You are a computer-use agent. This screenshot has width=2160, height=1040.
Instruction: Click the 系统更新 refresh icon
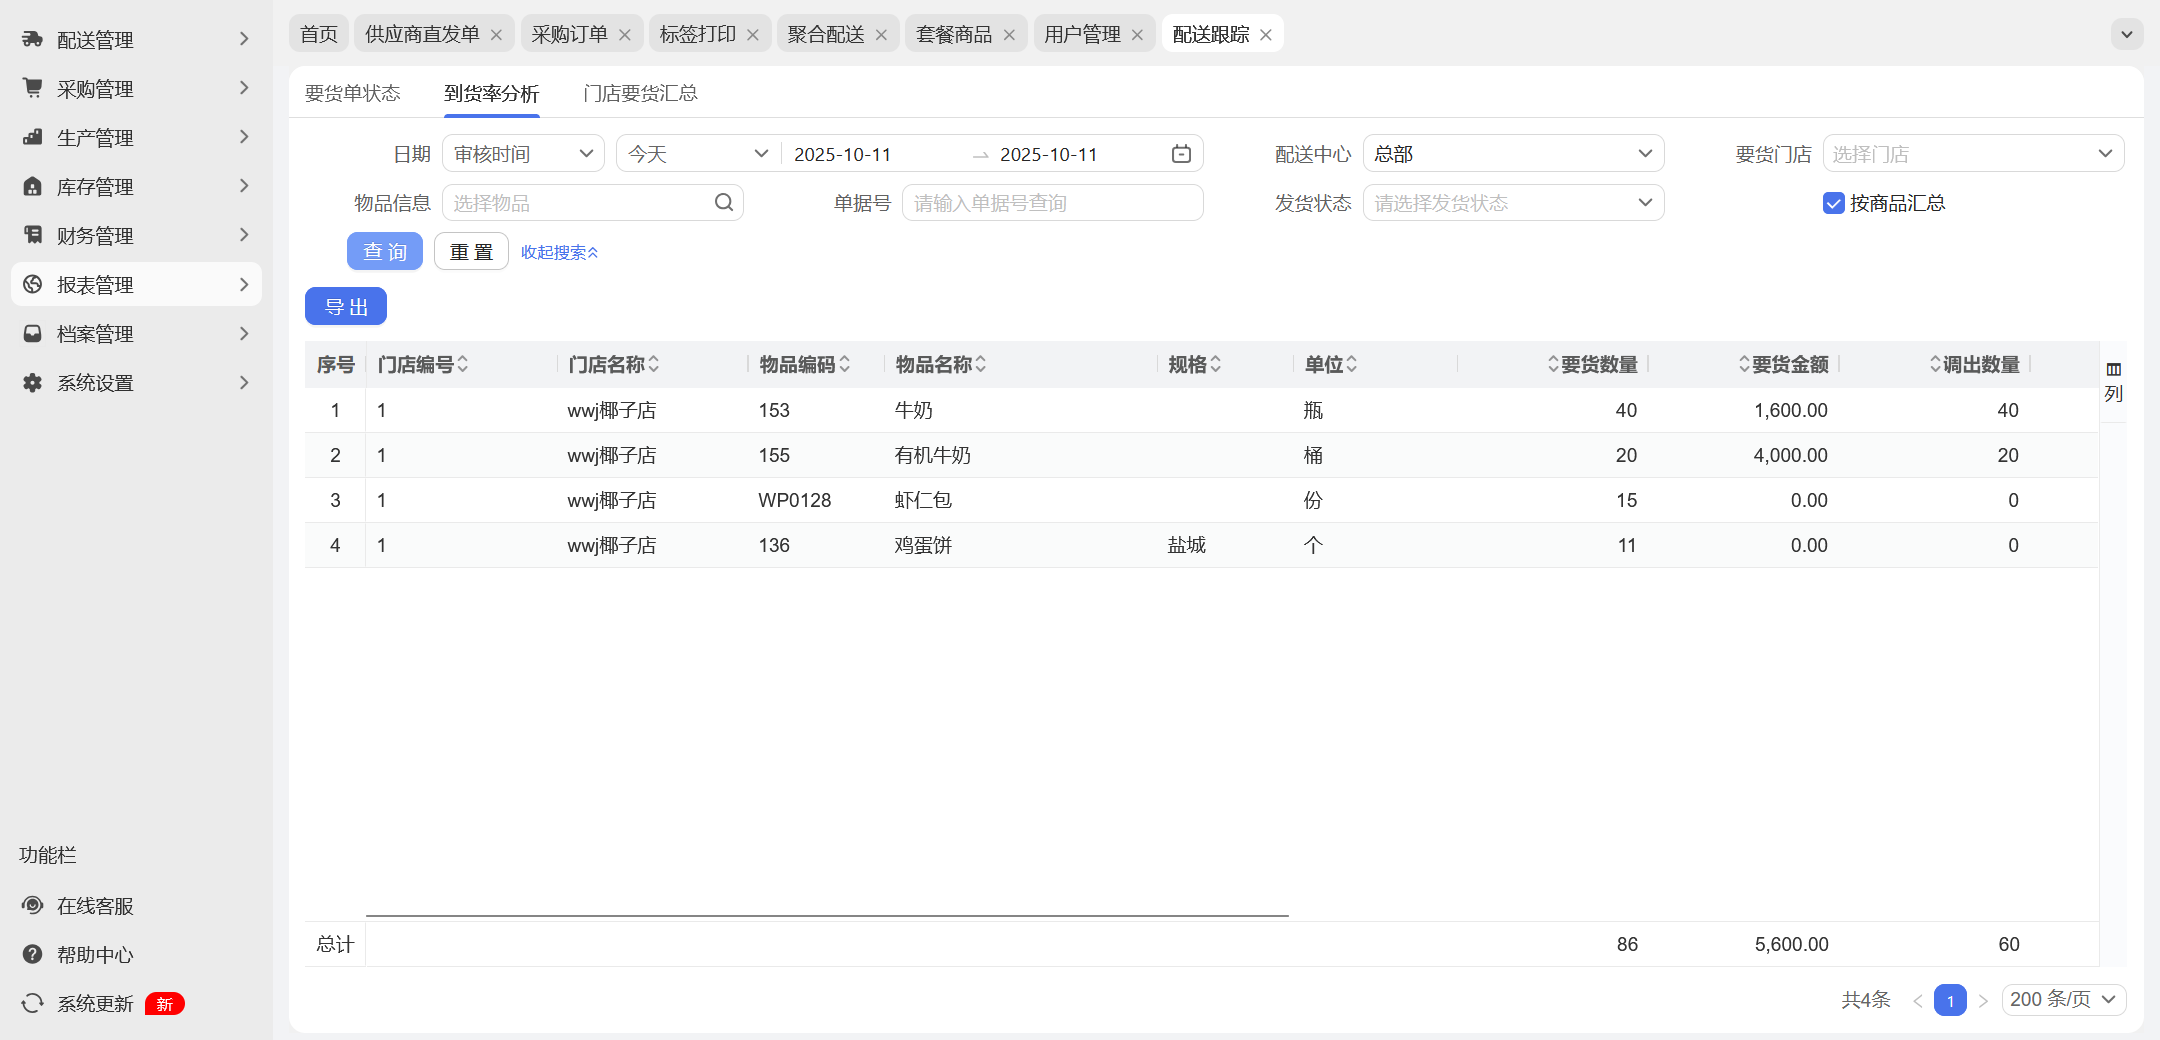click(x=33, y=1004)
